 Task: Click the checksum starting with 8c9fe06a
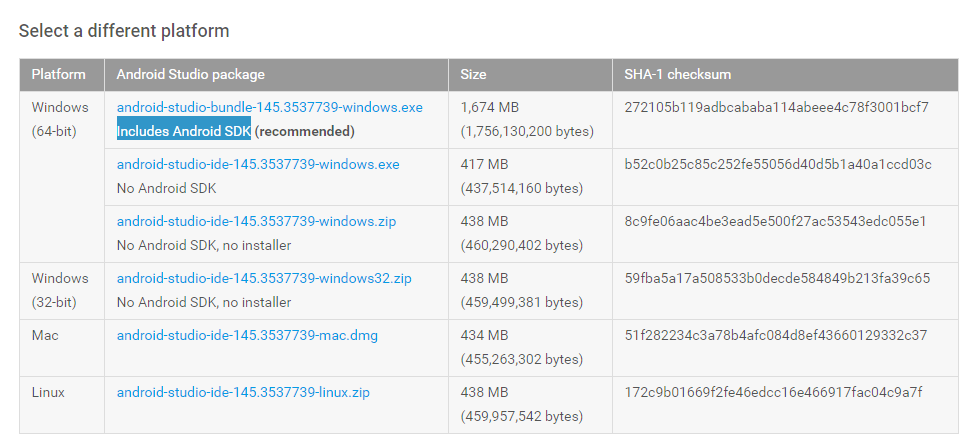[775, 221]
